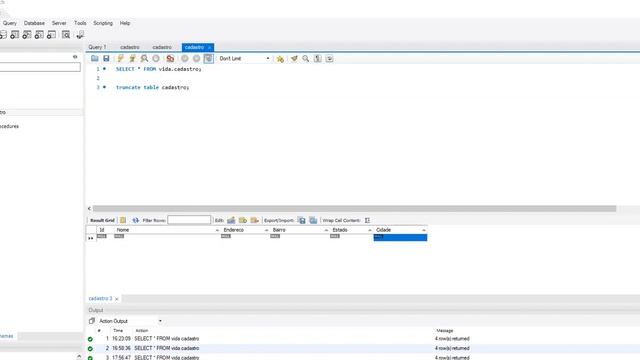Viewport: 640px width, 360px height.
Task: Click the editor horizontal scrollbar
Action: click(x=354, y=209)
